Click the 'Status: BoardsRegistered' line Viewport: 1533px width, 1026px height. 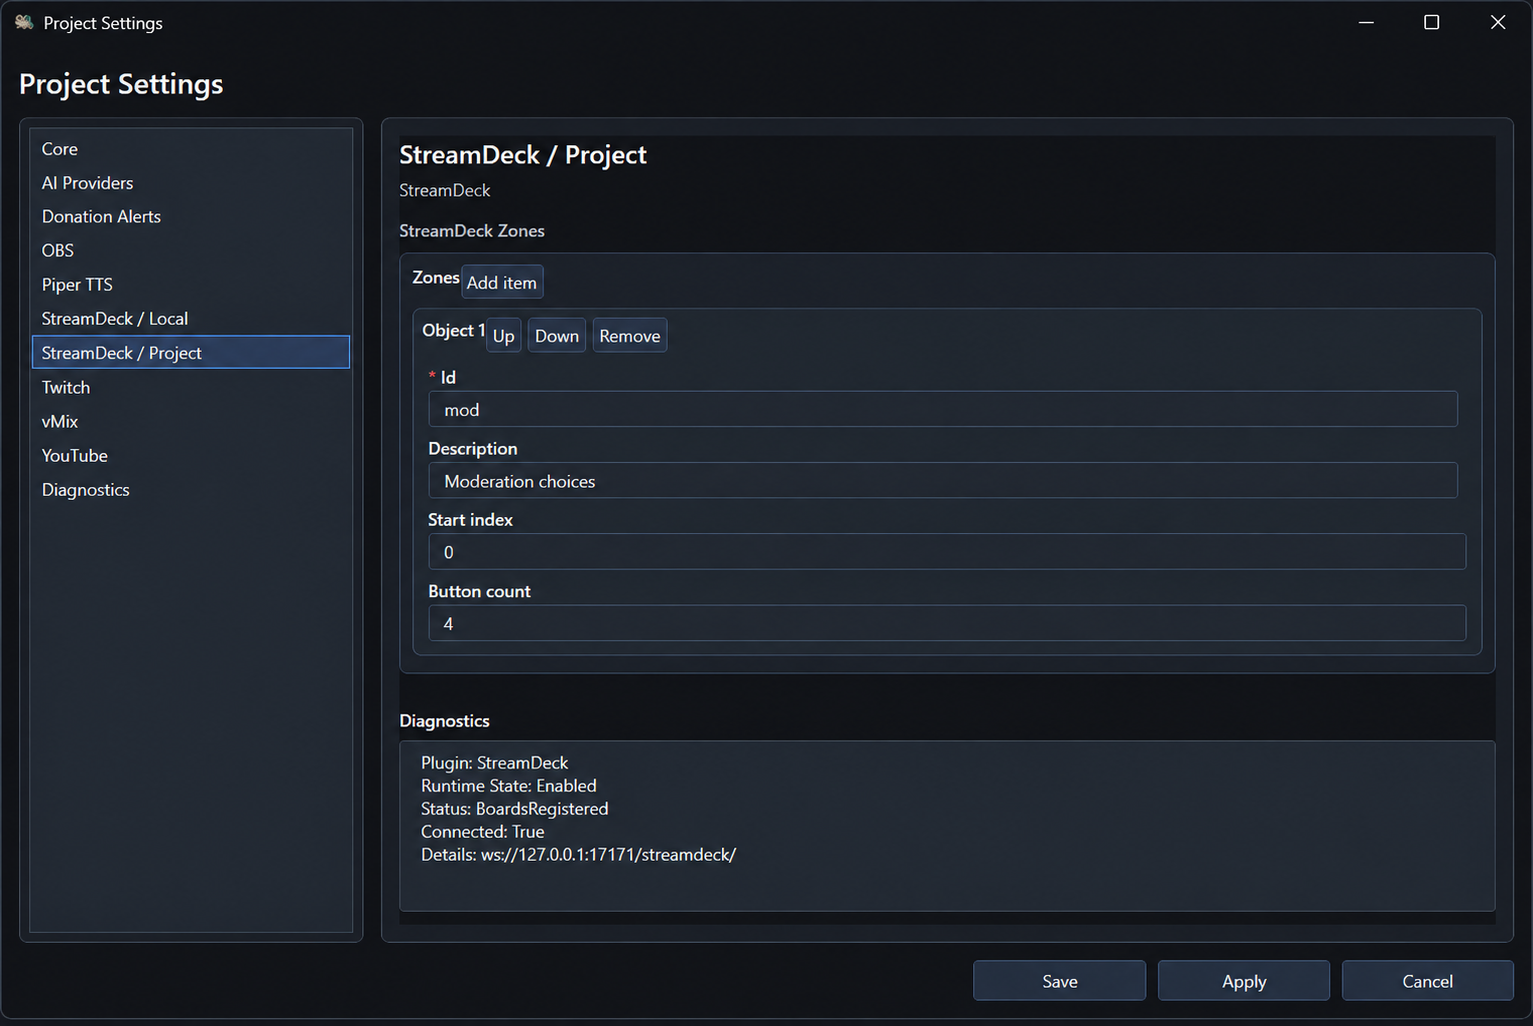(515, 809)
